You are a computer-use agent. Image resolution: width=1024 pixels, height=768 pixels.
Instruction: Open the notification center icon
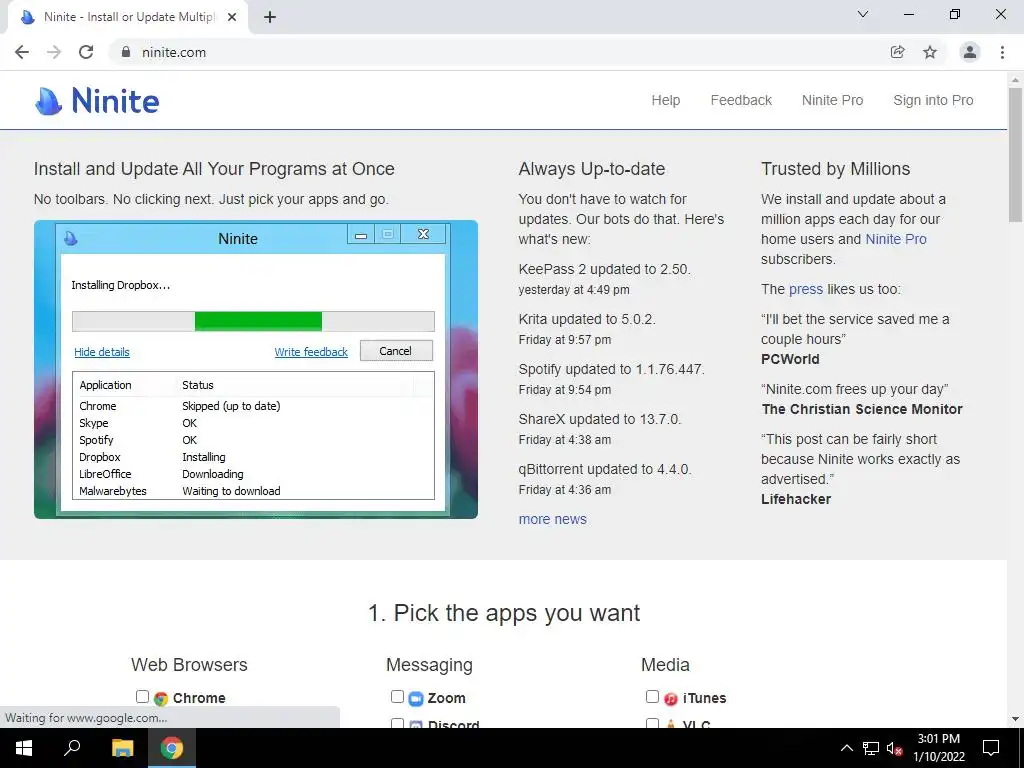tap(991, 748)
